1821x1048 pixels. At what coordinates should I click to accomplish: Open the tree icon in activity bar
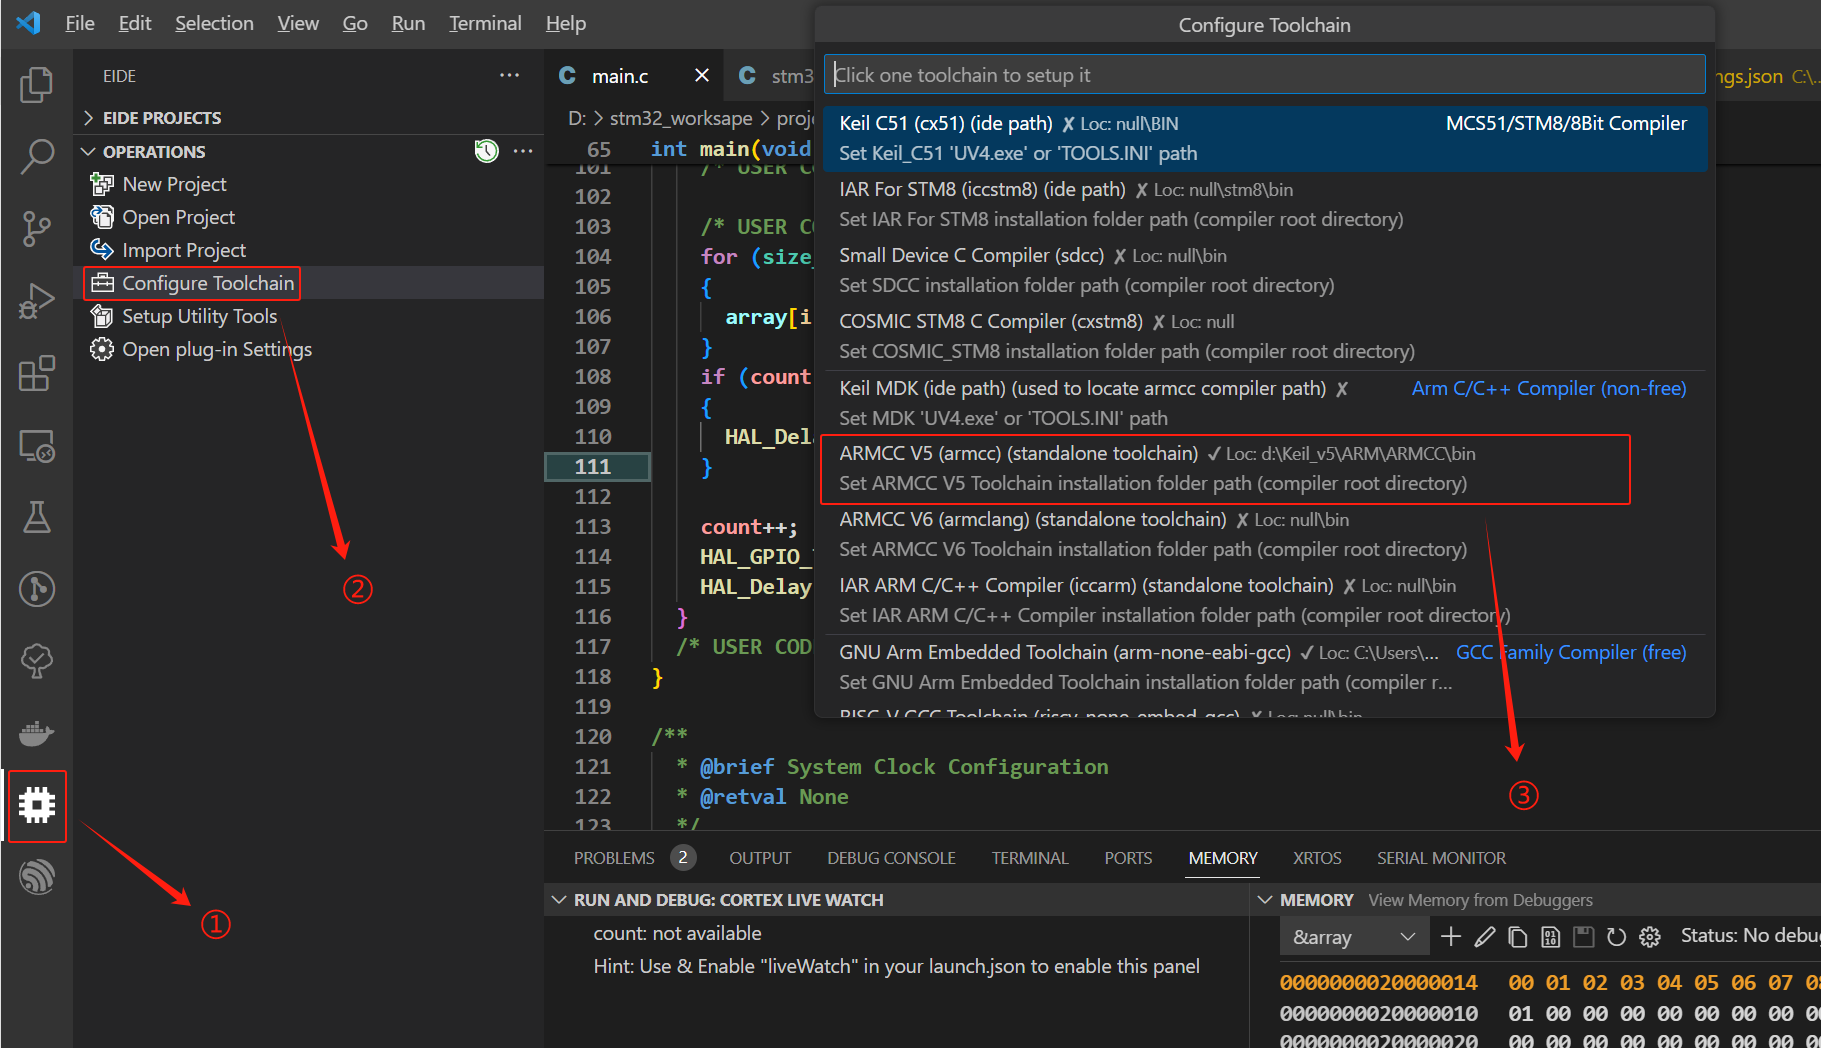pos(37,661)
